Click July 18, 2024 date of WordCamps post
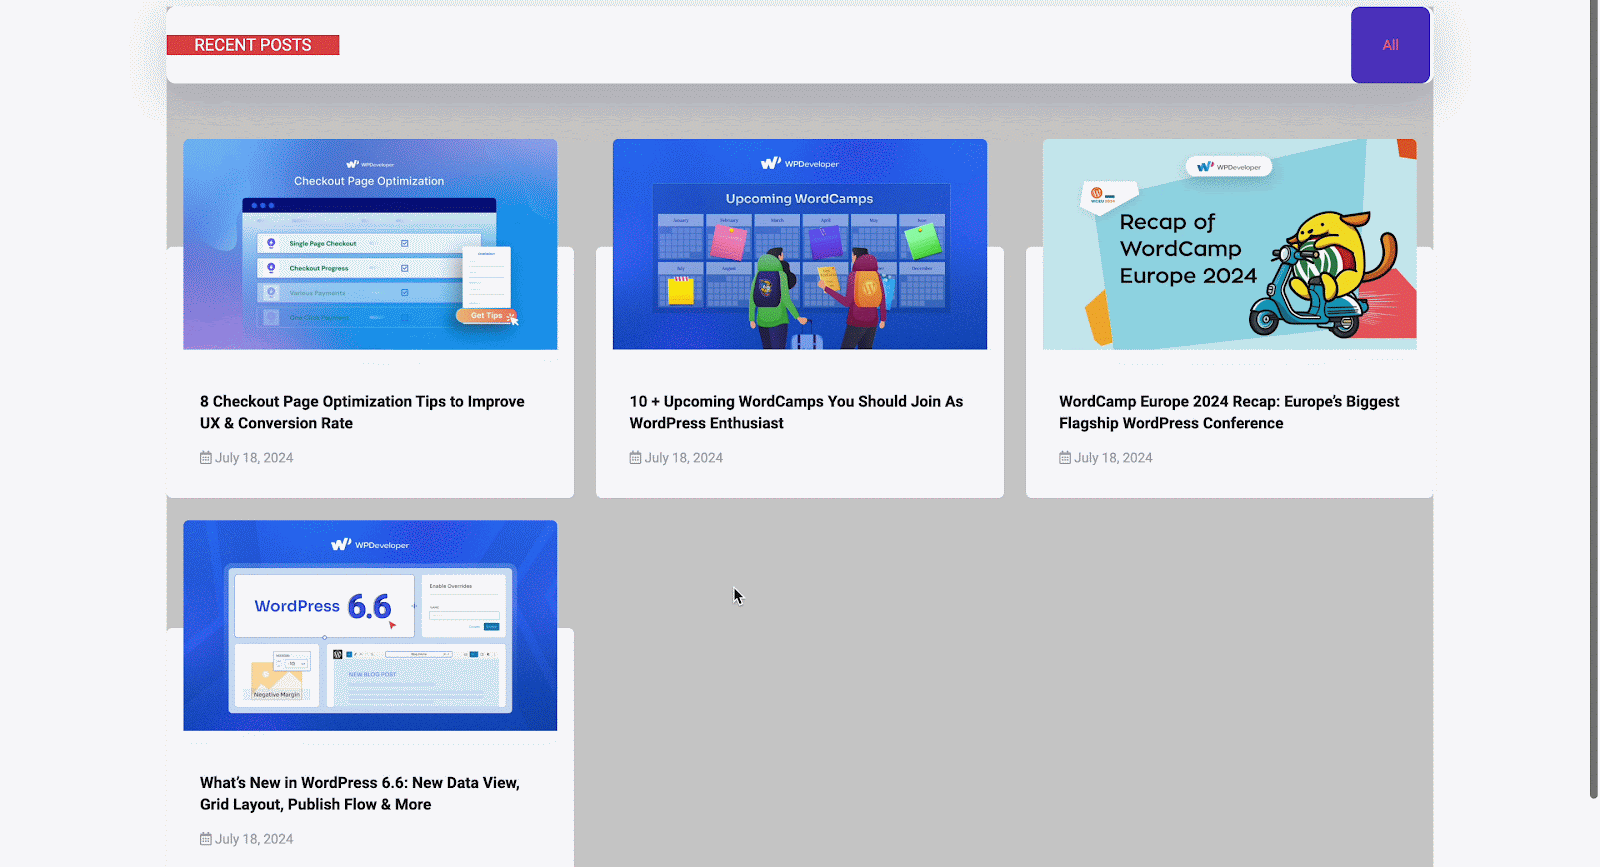 point(684,458)
